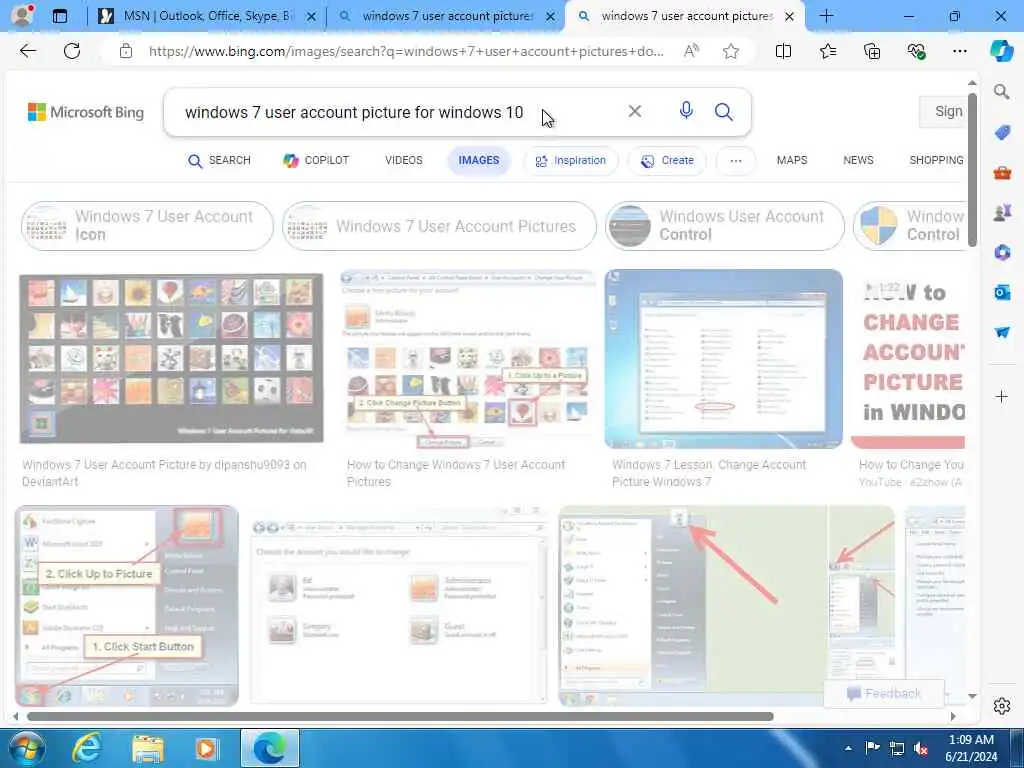Select Windows 7 User Account Icon suggestion
Viewport: 1024px width, 768px height.
point(147,226)
